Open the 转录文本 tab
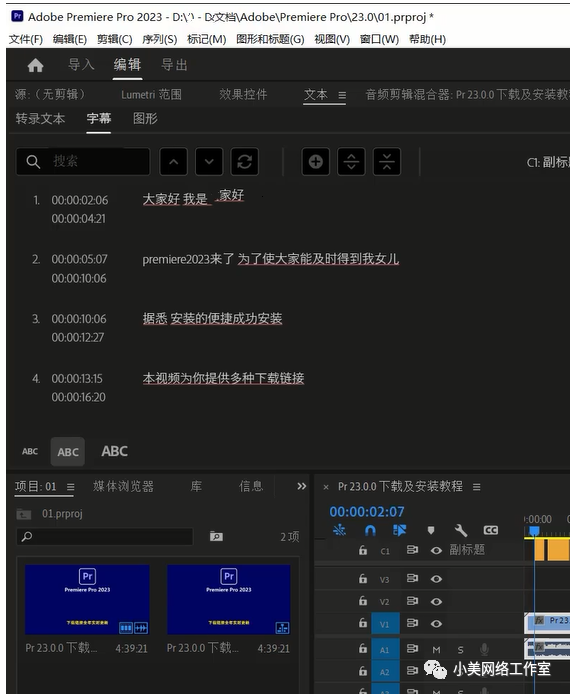The height and width of the screenshot is (696, 570). 40,119
